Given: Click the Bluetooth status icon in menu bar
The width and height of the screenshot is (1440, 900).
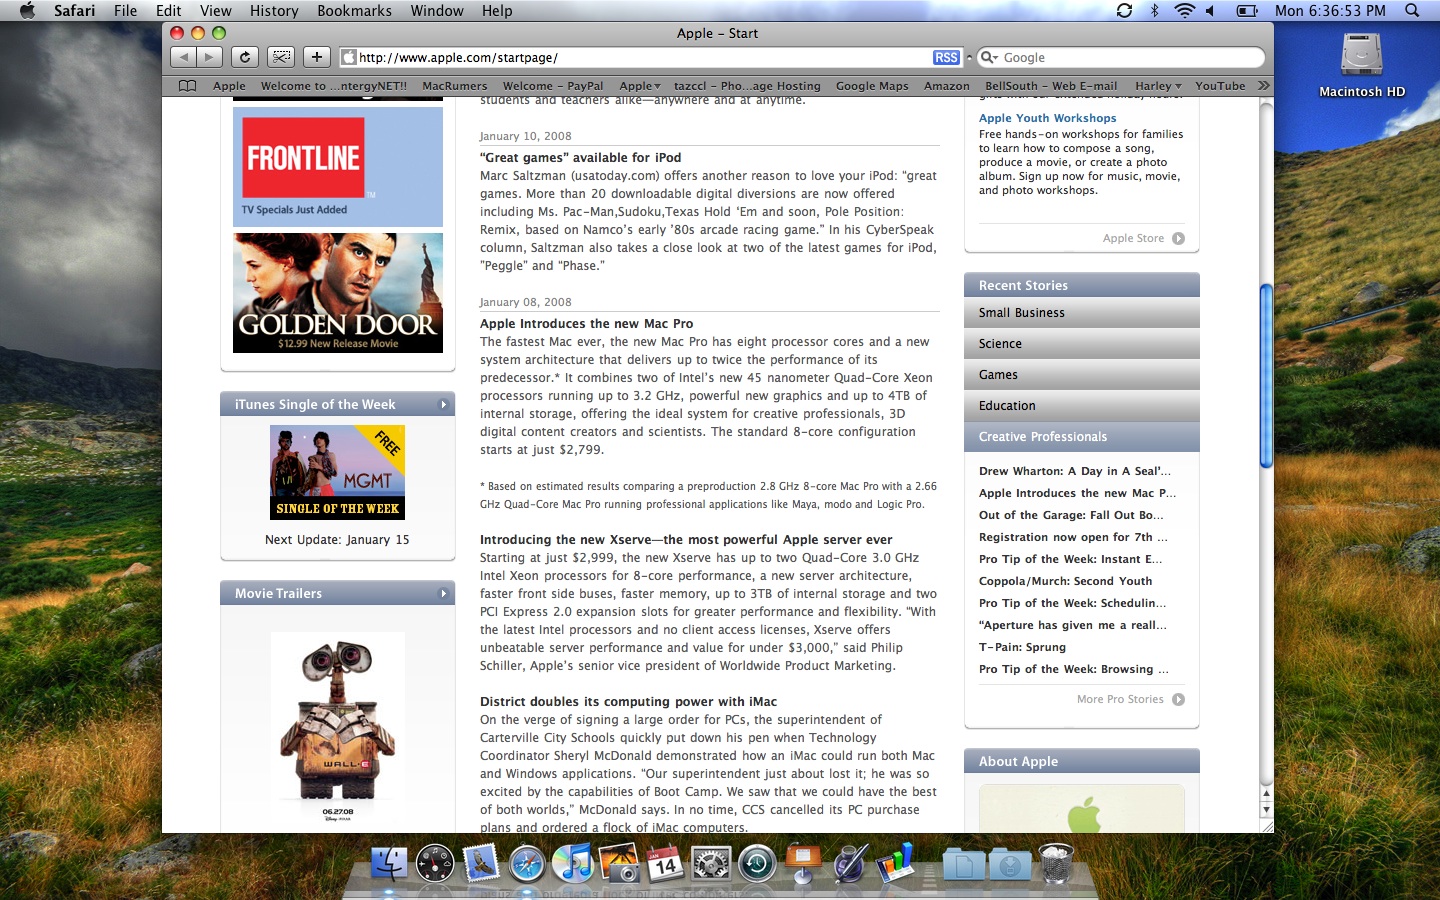Looking at the screenshot, I should (x=1154, y=10).
